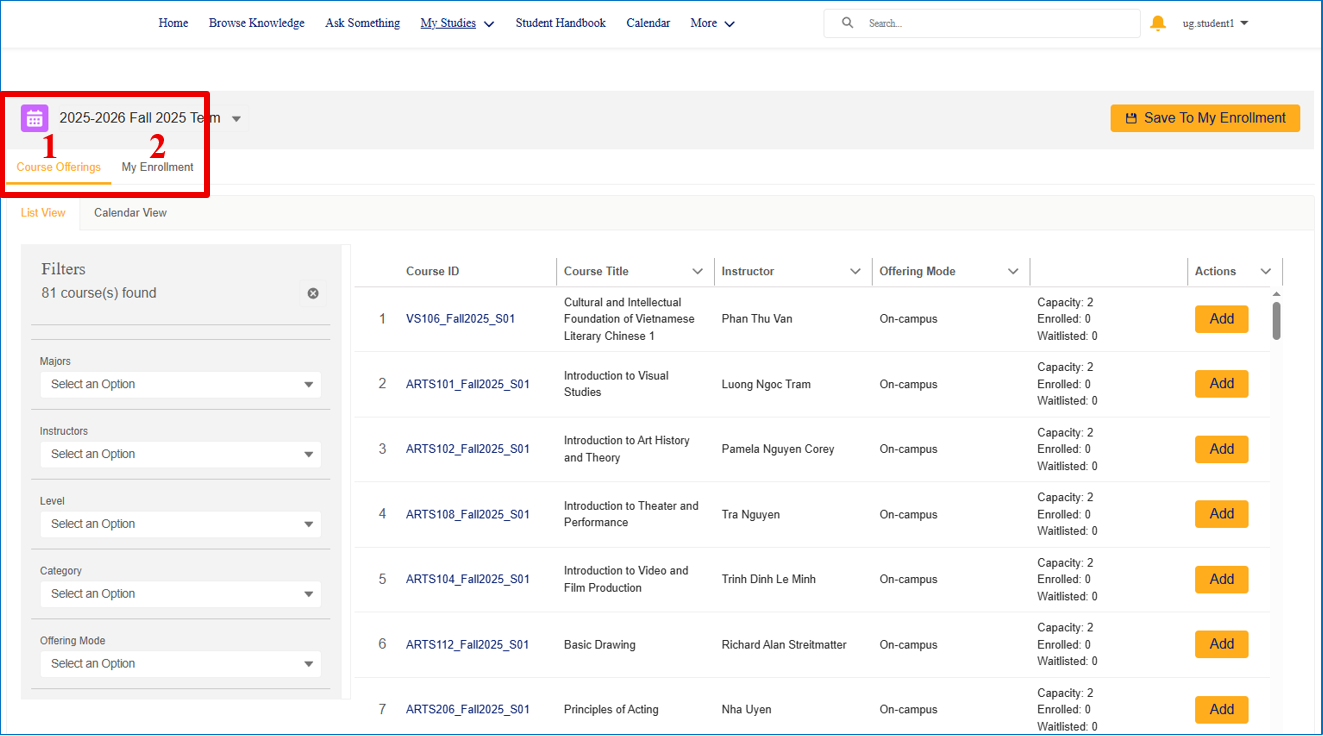Open ARTS104_Fall2025_S01 course link
1323x736 pixels.
pyautogui.click(x=468, y=579)
